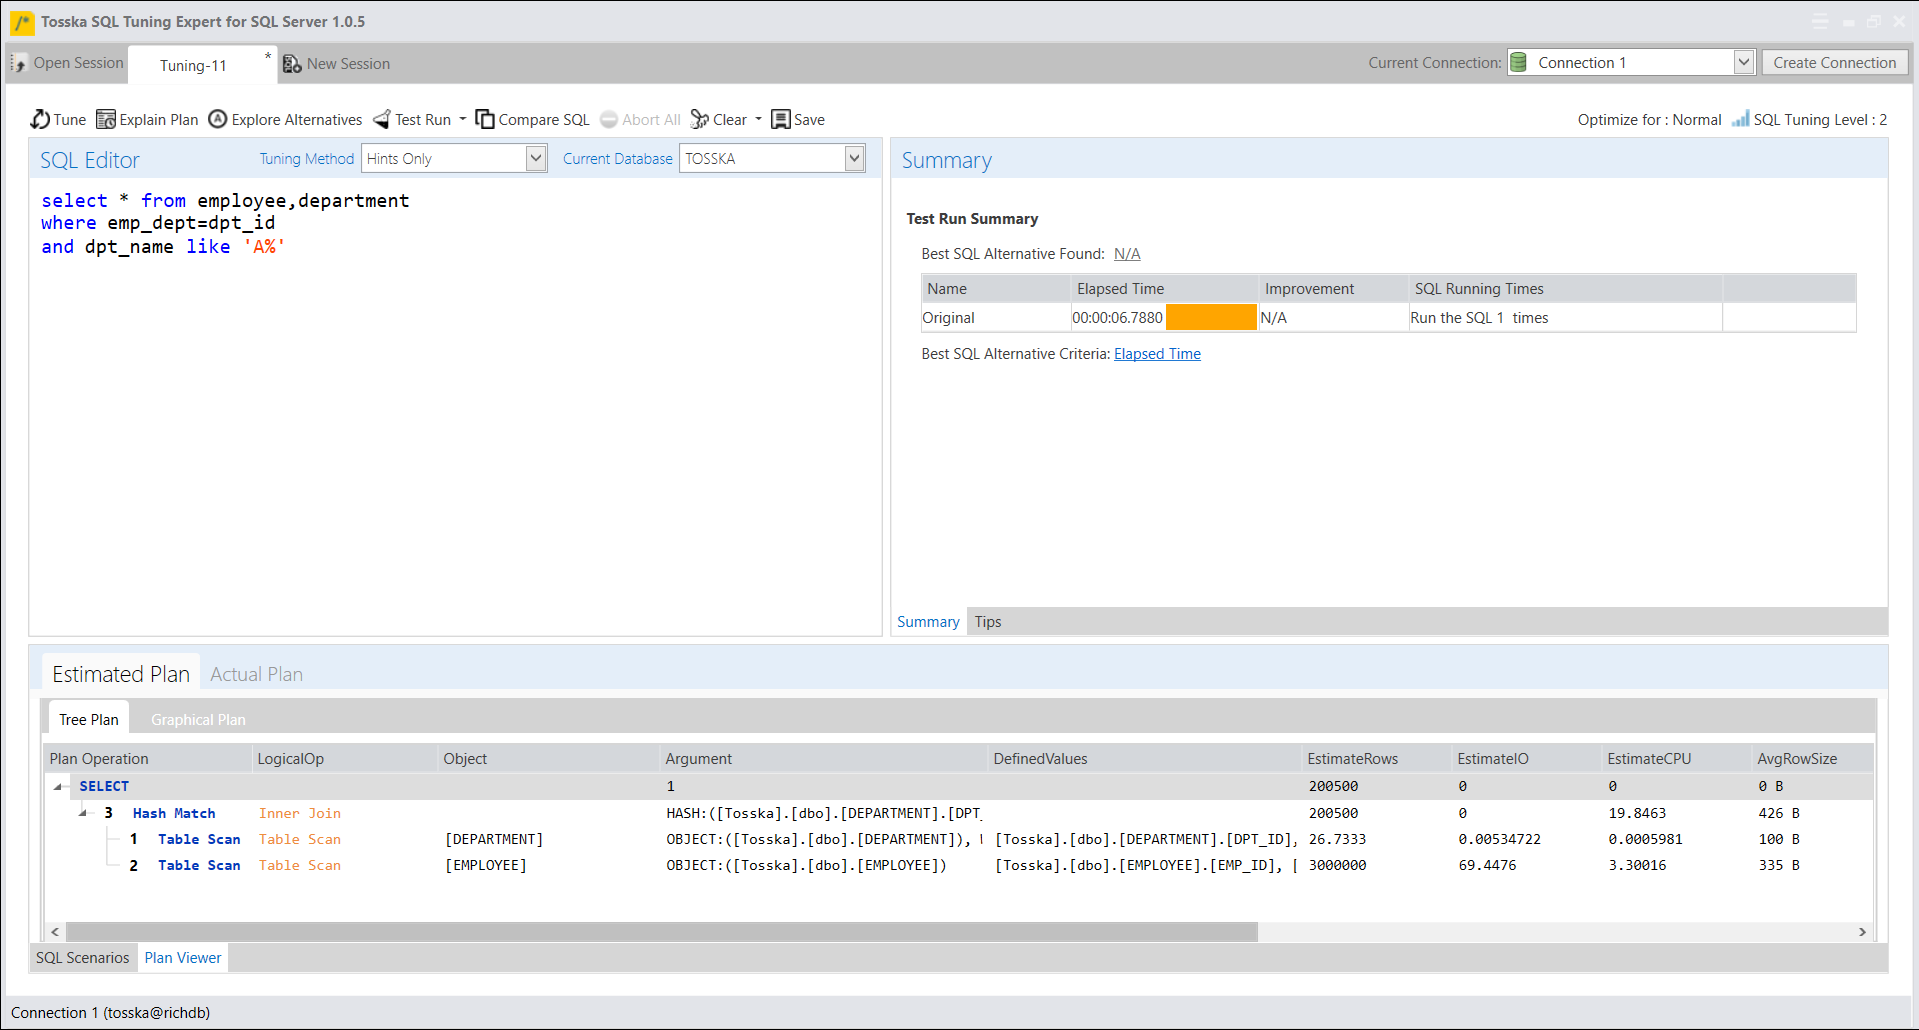Click the Clear broom icon
This screenshot has height=1030, width=1919.
(700, 119)
